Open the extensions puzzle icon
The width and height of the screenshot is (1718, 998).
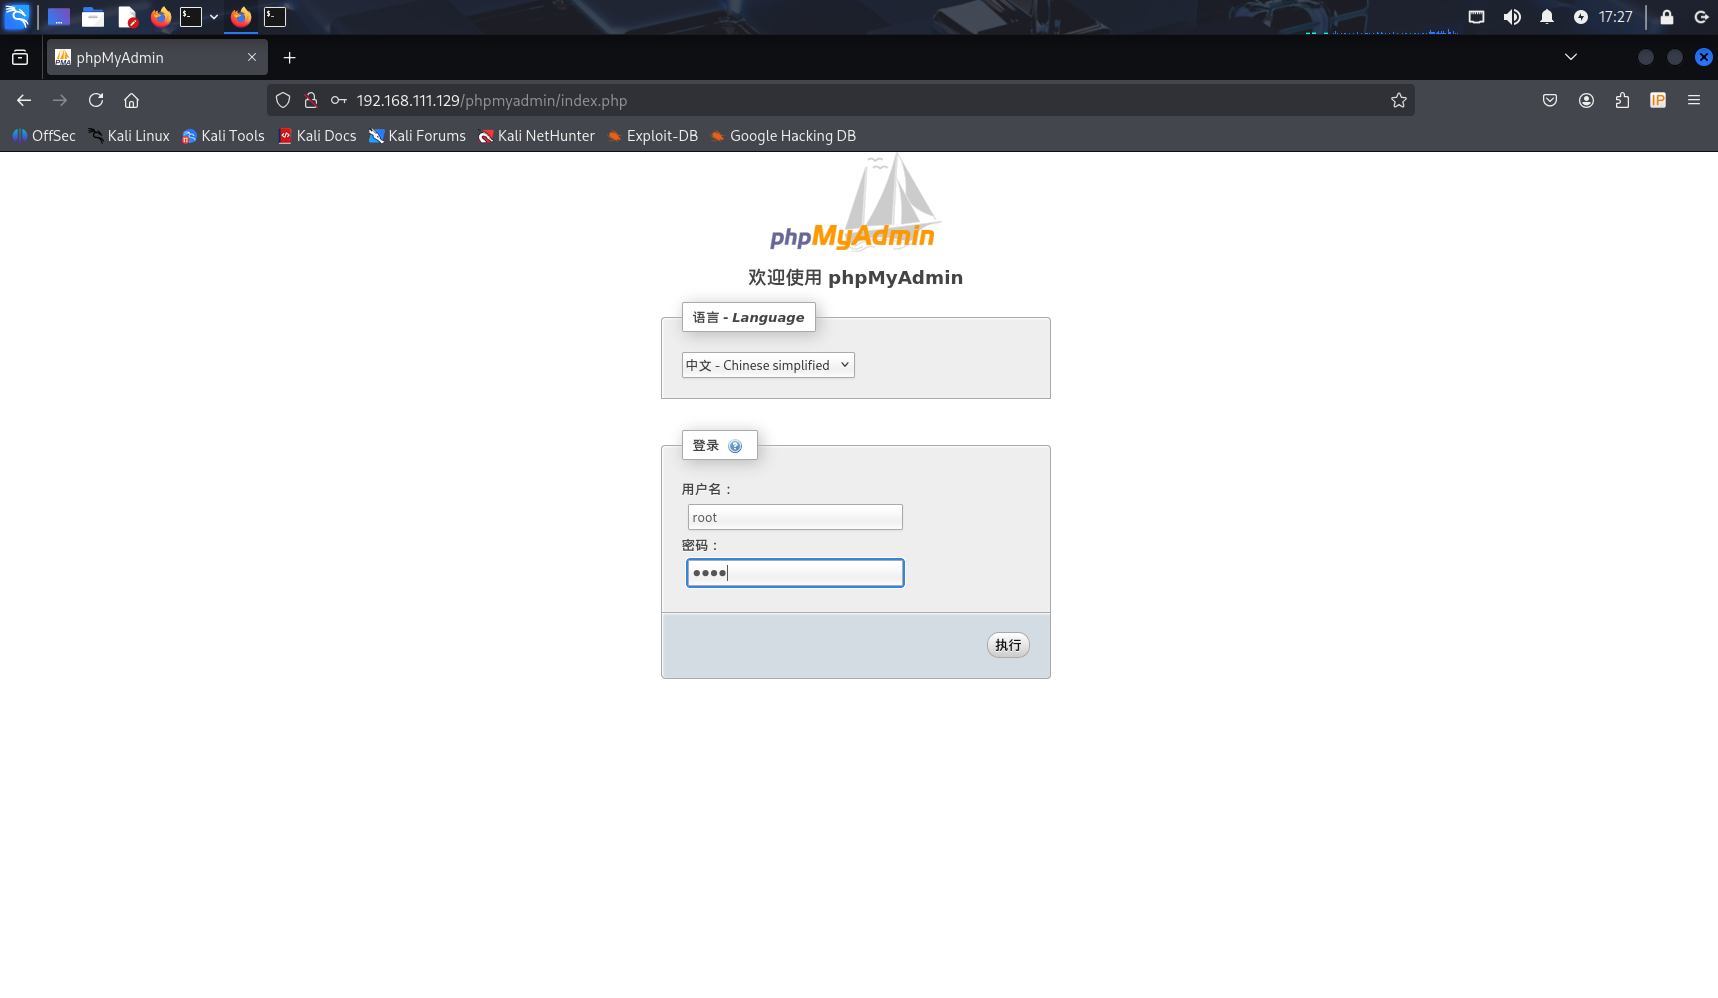click(1622, 100)
